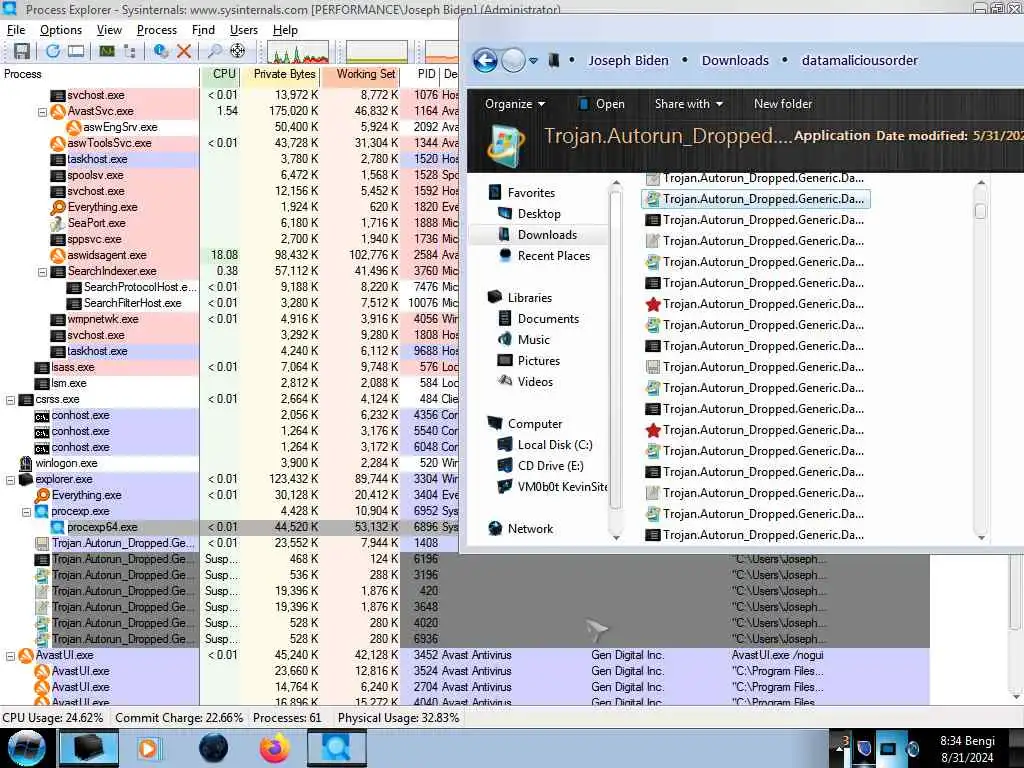Click the Music library icon
This screenshot has width=1024, height=768.
click(x=505, y=340)
